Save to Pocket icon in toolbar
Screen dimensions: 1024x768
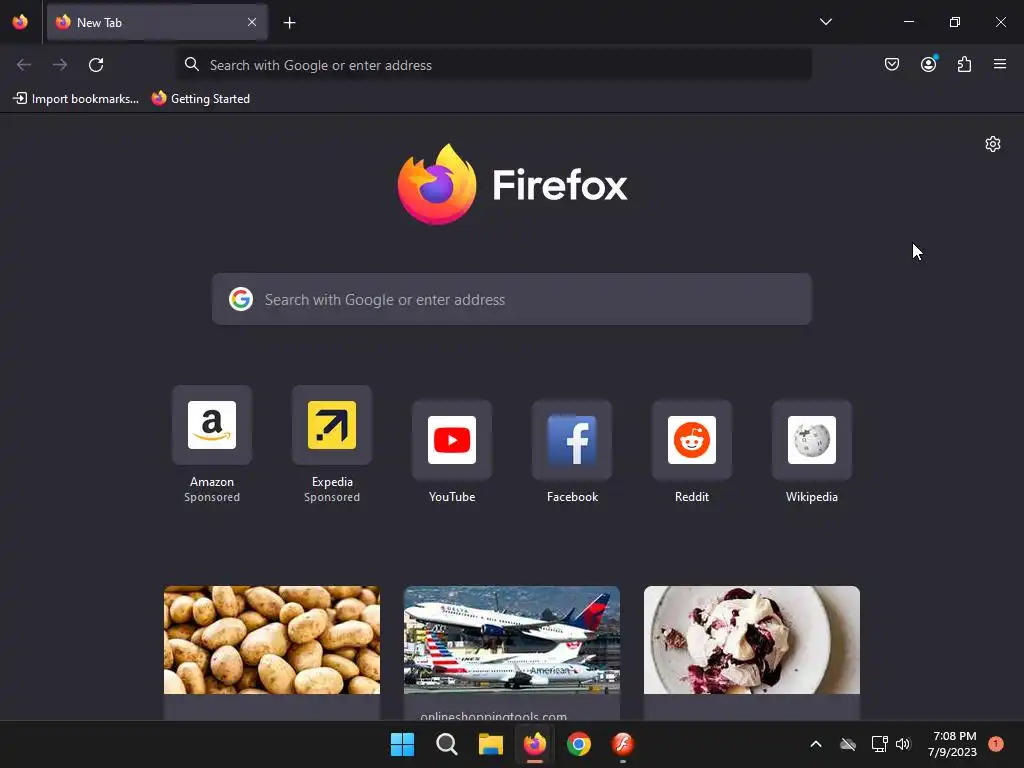(x=891, y=64)
